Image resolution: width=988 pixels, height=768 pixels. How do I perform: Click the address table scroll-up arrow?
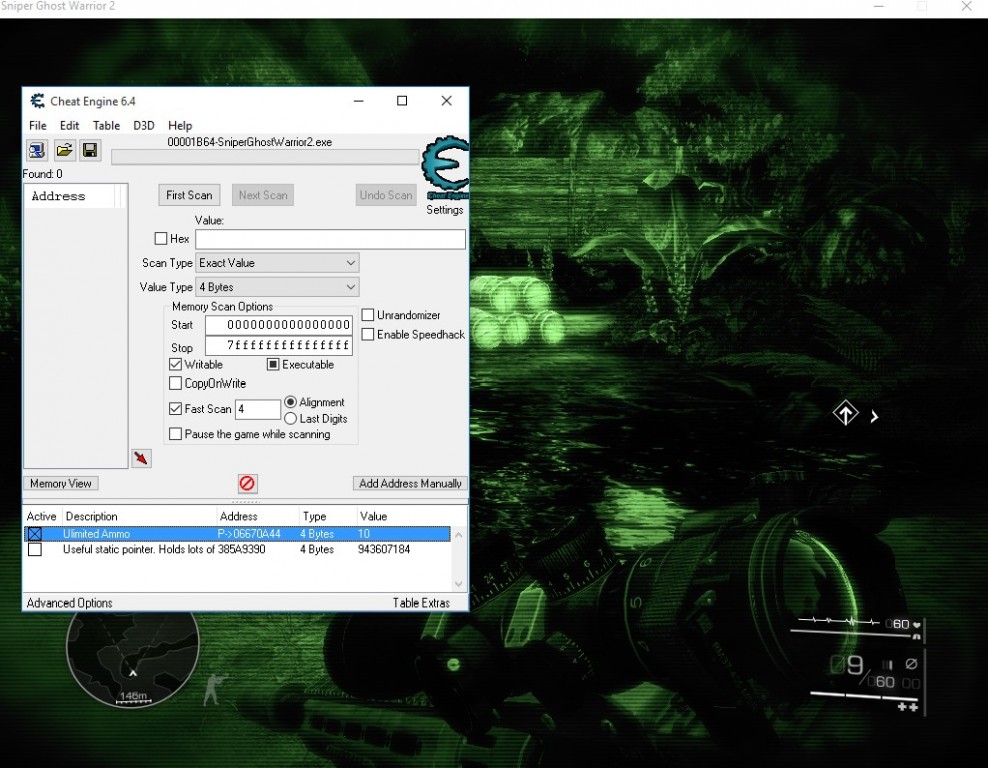click(459, 535)
